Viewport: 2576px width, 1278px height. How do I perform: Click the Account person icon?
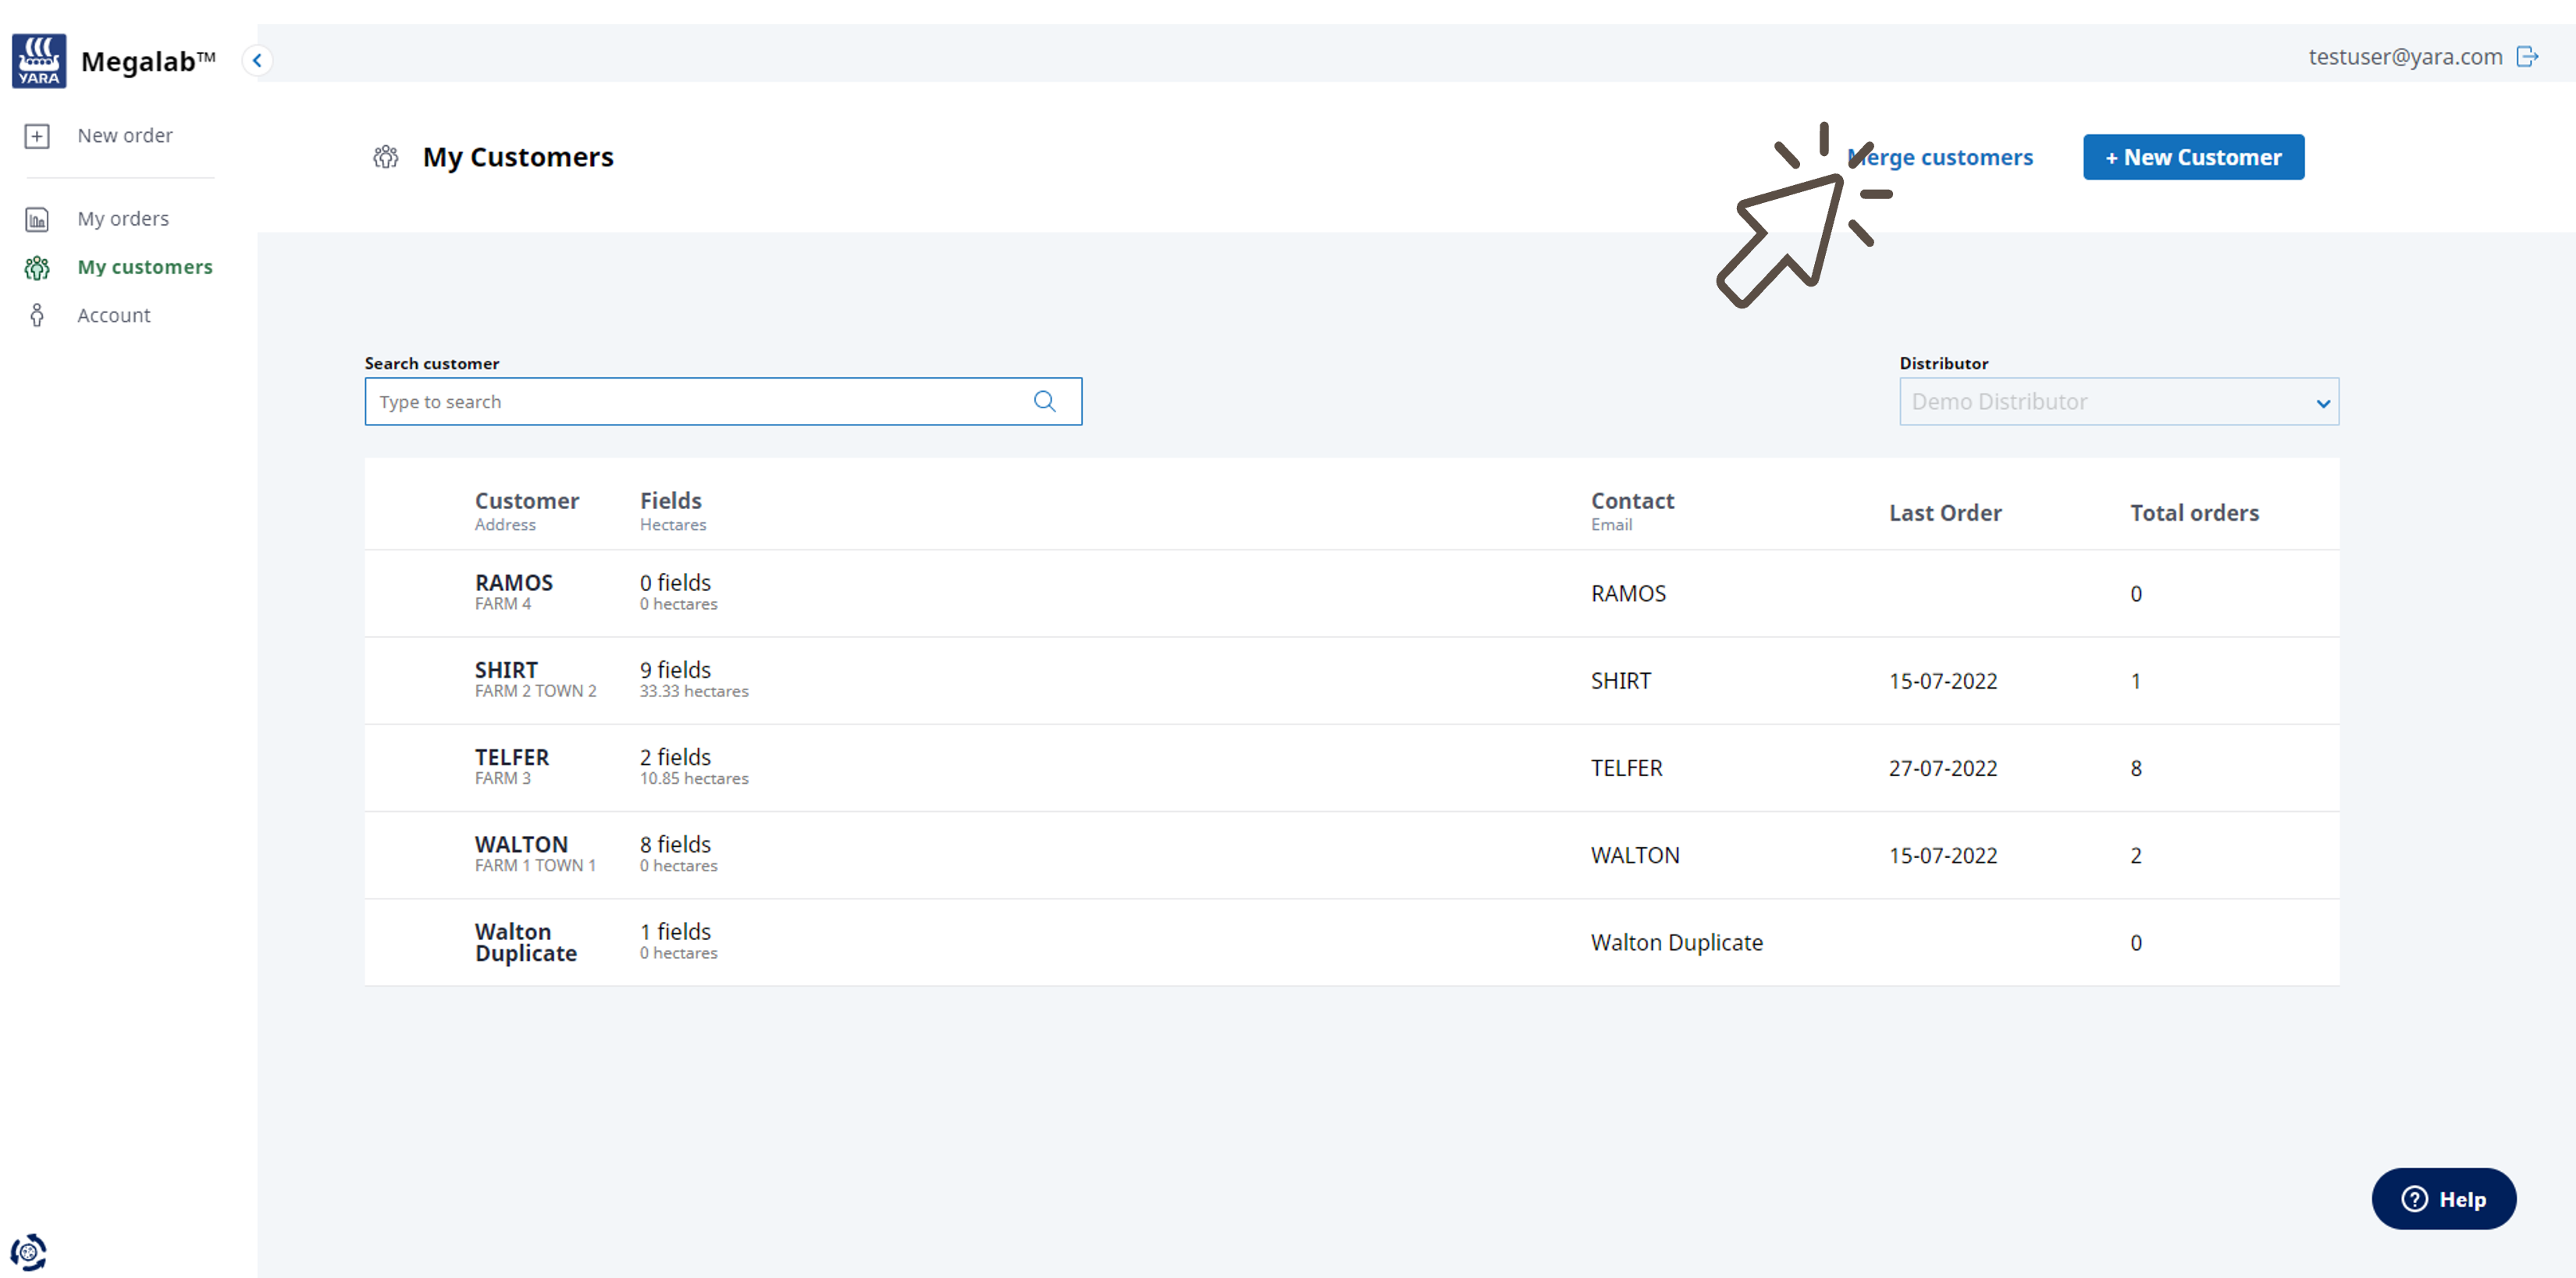(37, 315)
